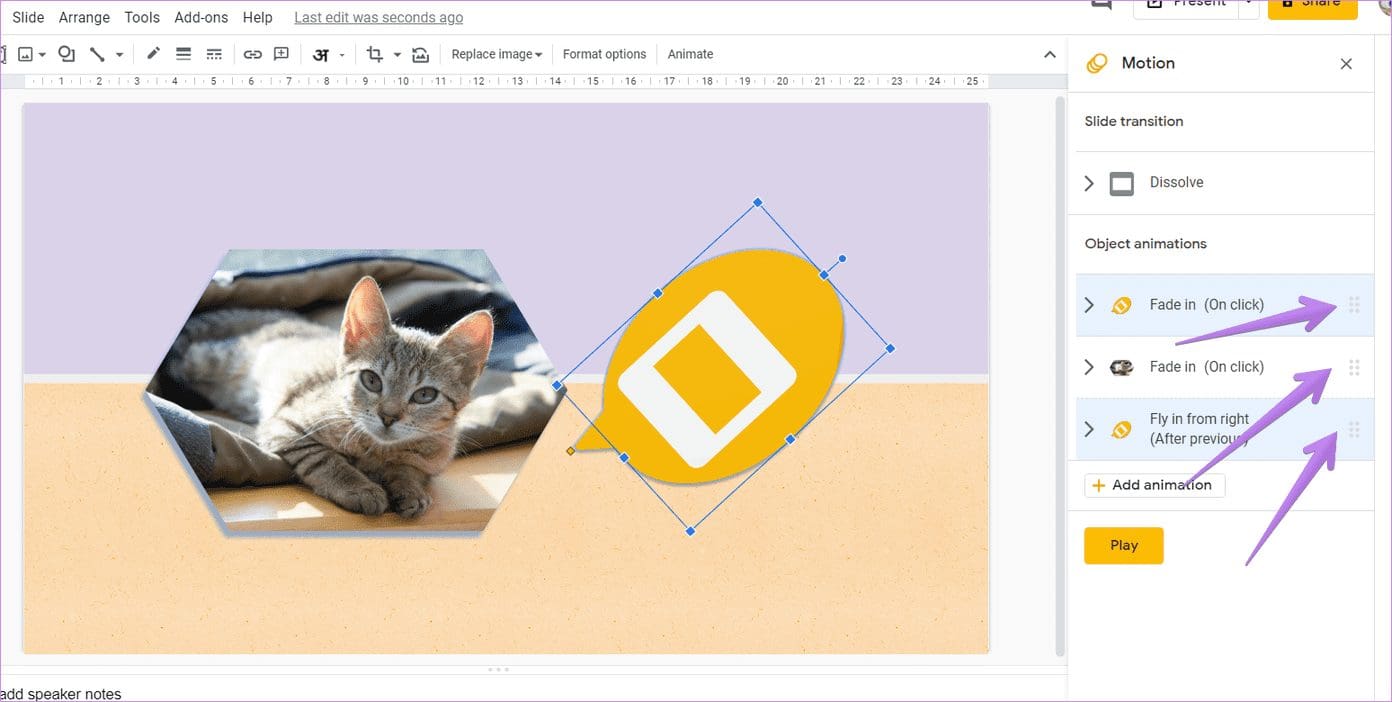1392x702 pixels.
Task: Click the speech bubble icon in first Fade in row
Action: coord(1121,305)
